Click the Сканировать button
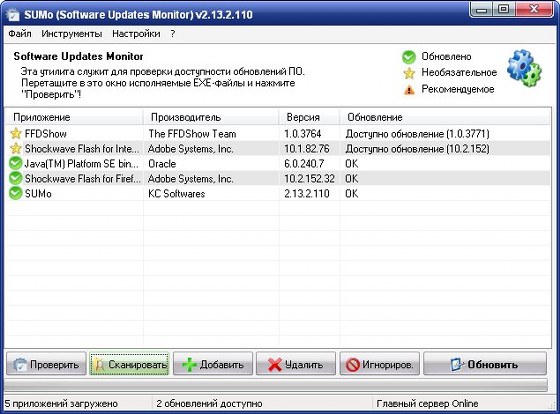Image resolution: width=560 pixels, height=414 pixels. pos(129,364)
